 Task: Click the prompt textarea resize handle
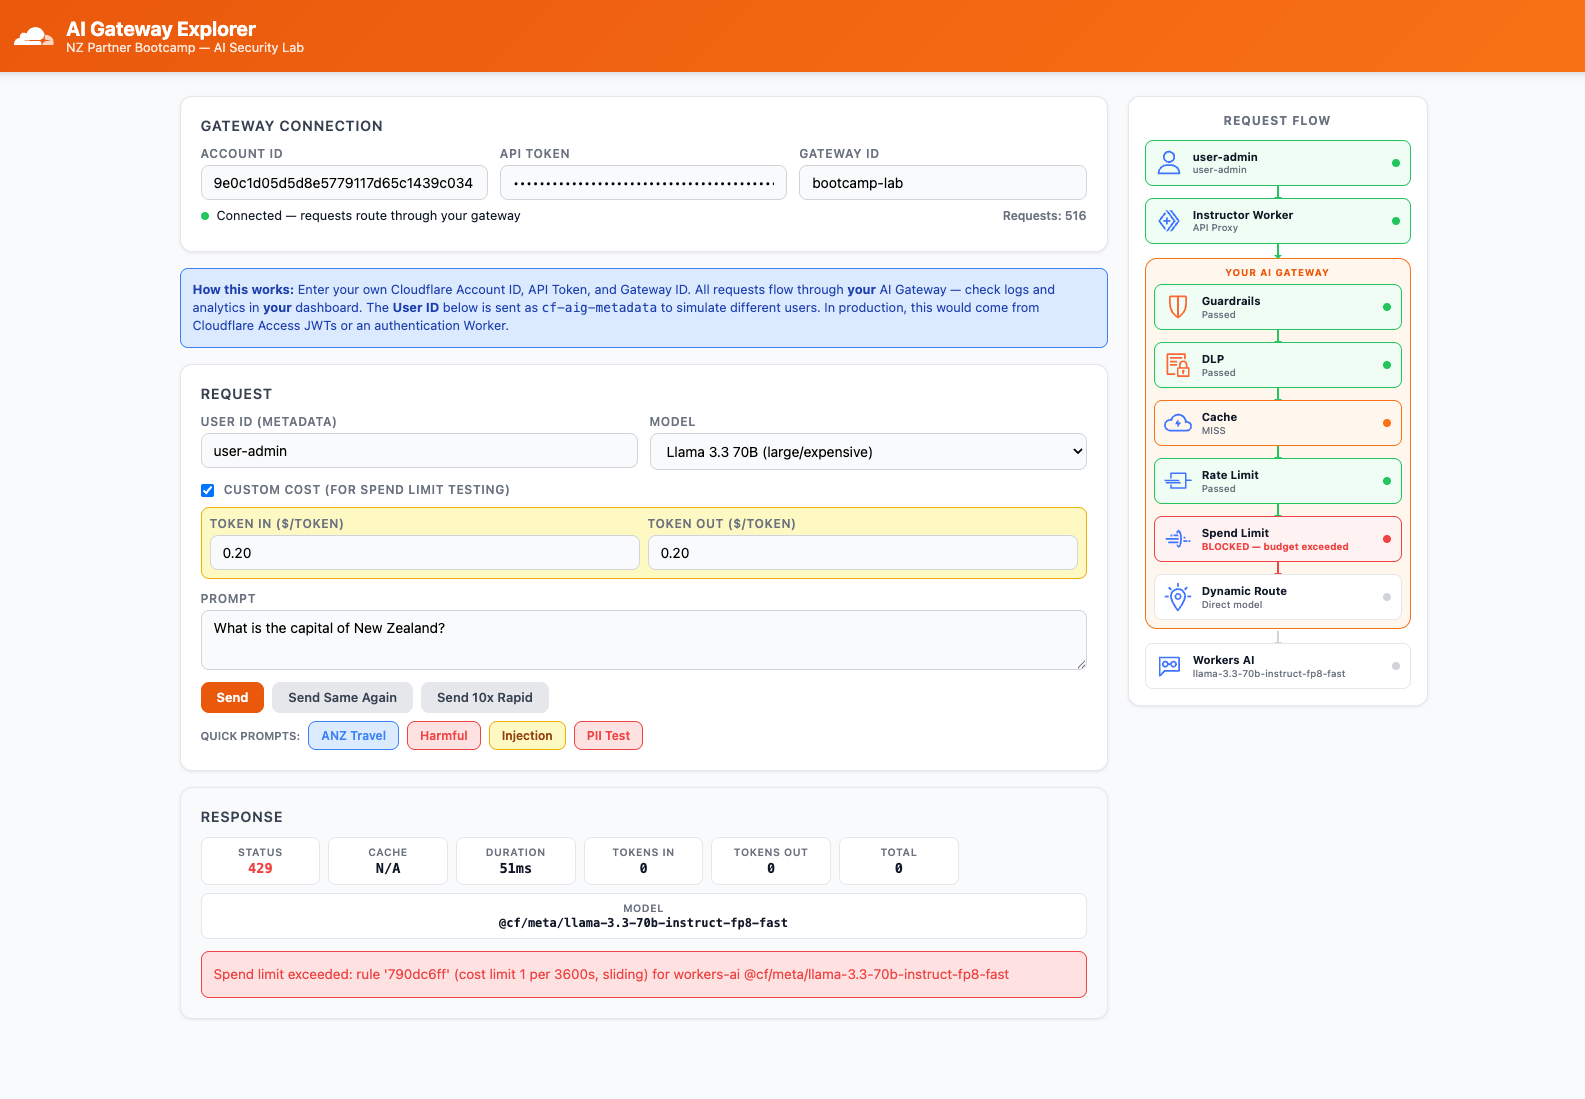pos(1080,664)
